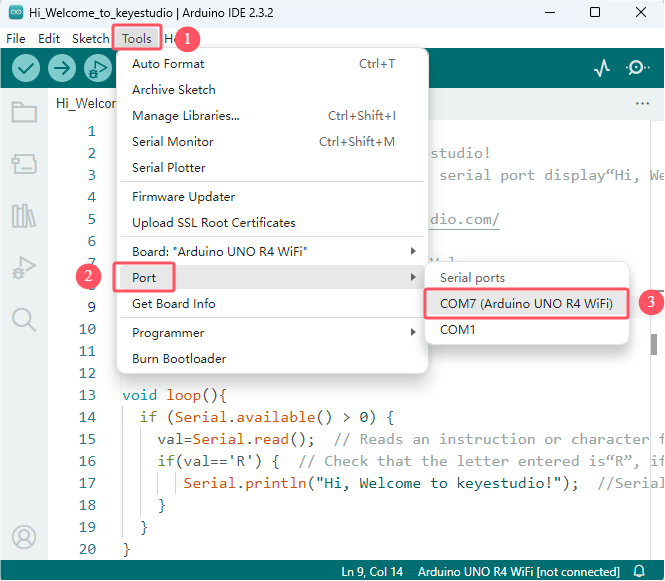The width and height of the screenshot is (665, 581).
Task: Select Get Board Info entry
Action: coord(272,304)
